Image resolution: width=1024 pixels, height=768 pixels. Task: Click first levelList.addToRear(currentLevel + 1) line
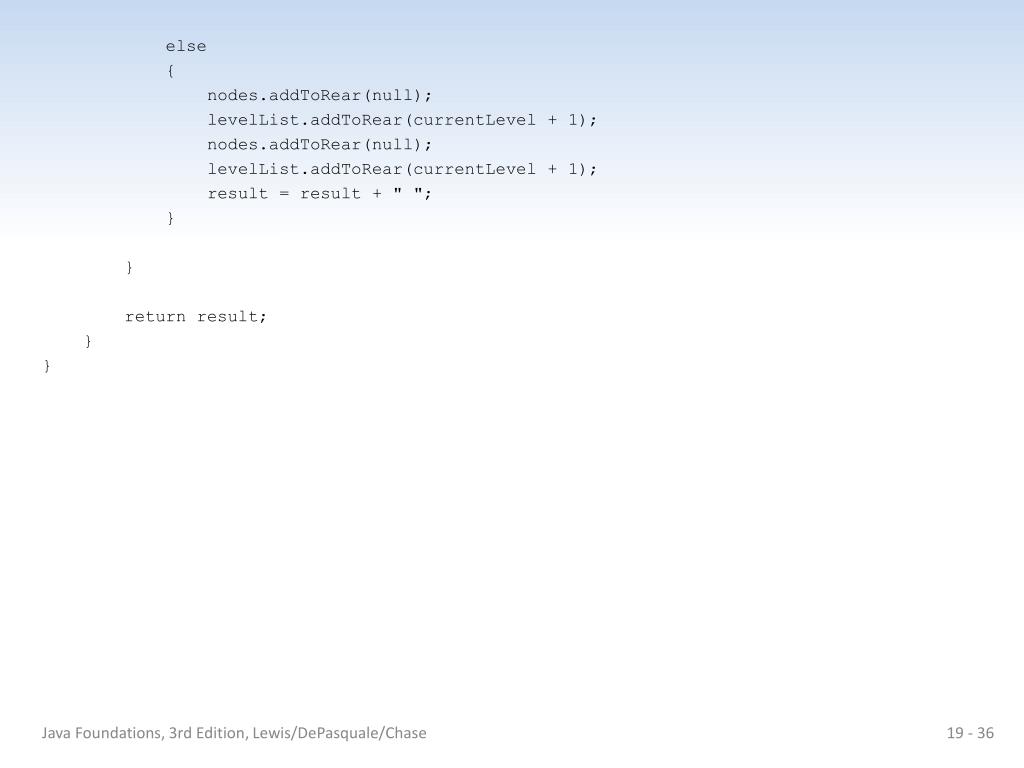(402, 120)
